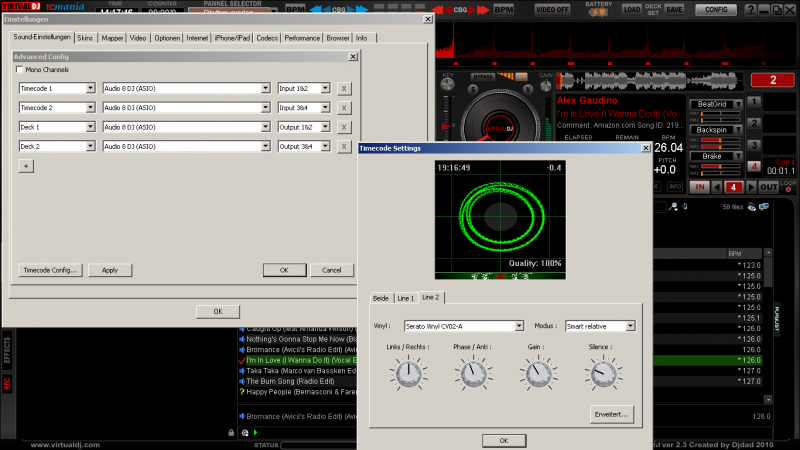Decrease loop length with left arrow

click(717, 187)
